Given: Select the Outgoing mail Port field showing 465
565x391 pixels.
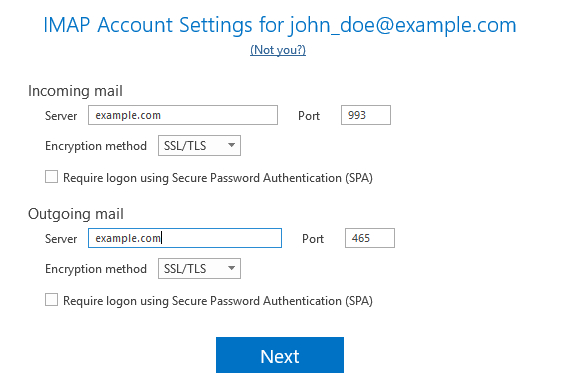Looking at the screenshot, I should 370,238.
